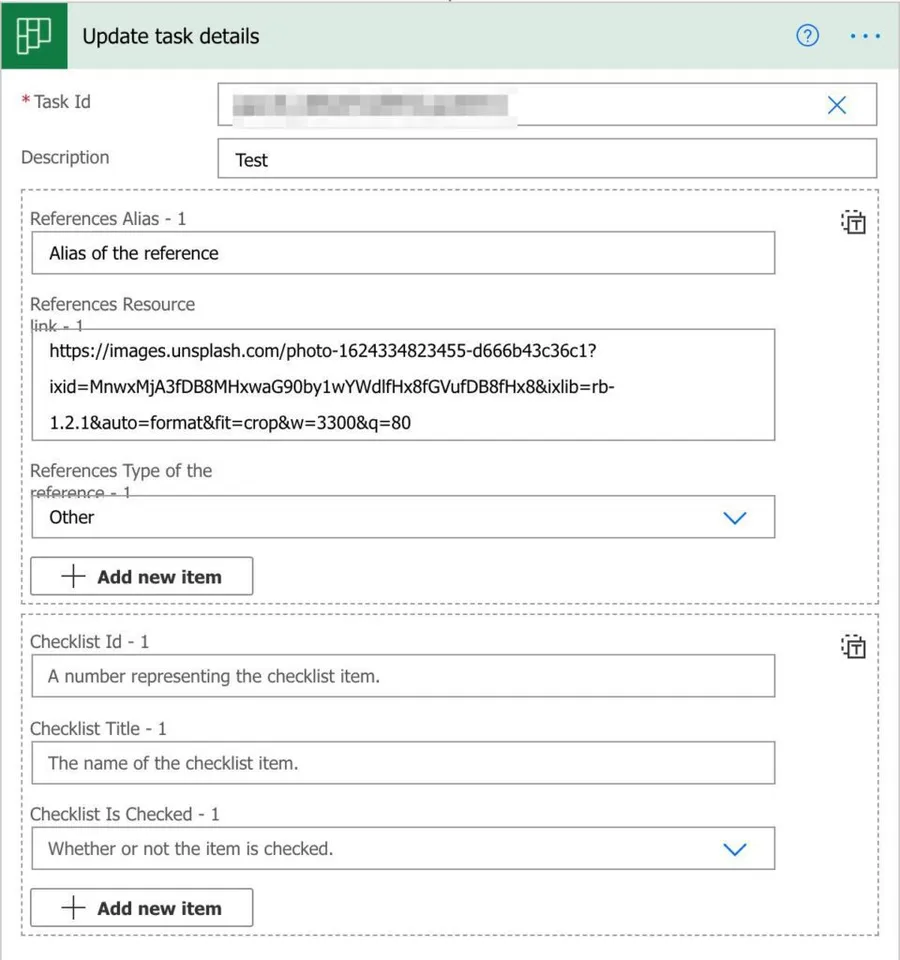Clear the Task Id value with X
The width and height of the screenshot is (900, 960).
click(x=837, y=105)
